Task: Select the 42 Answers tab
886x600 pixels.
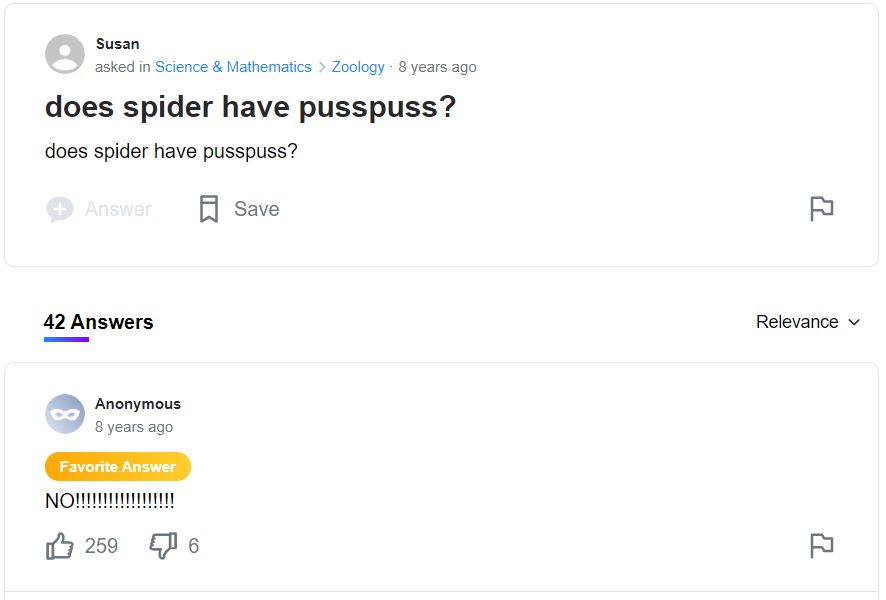Action: pyautogui.click(x=98, y=322)
